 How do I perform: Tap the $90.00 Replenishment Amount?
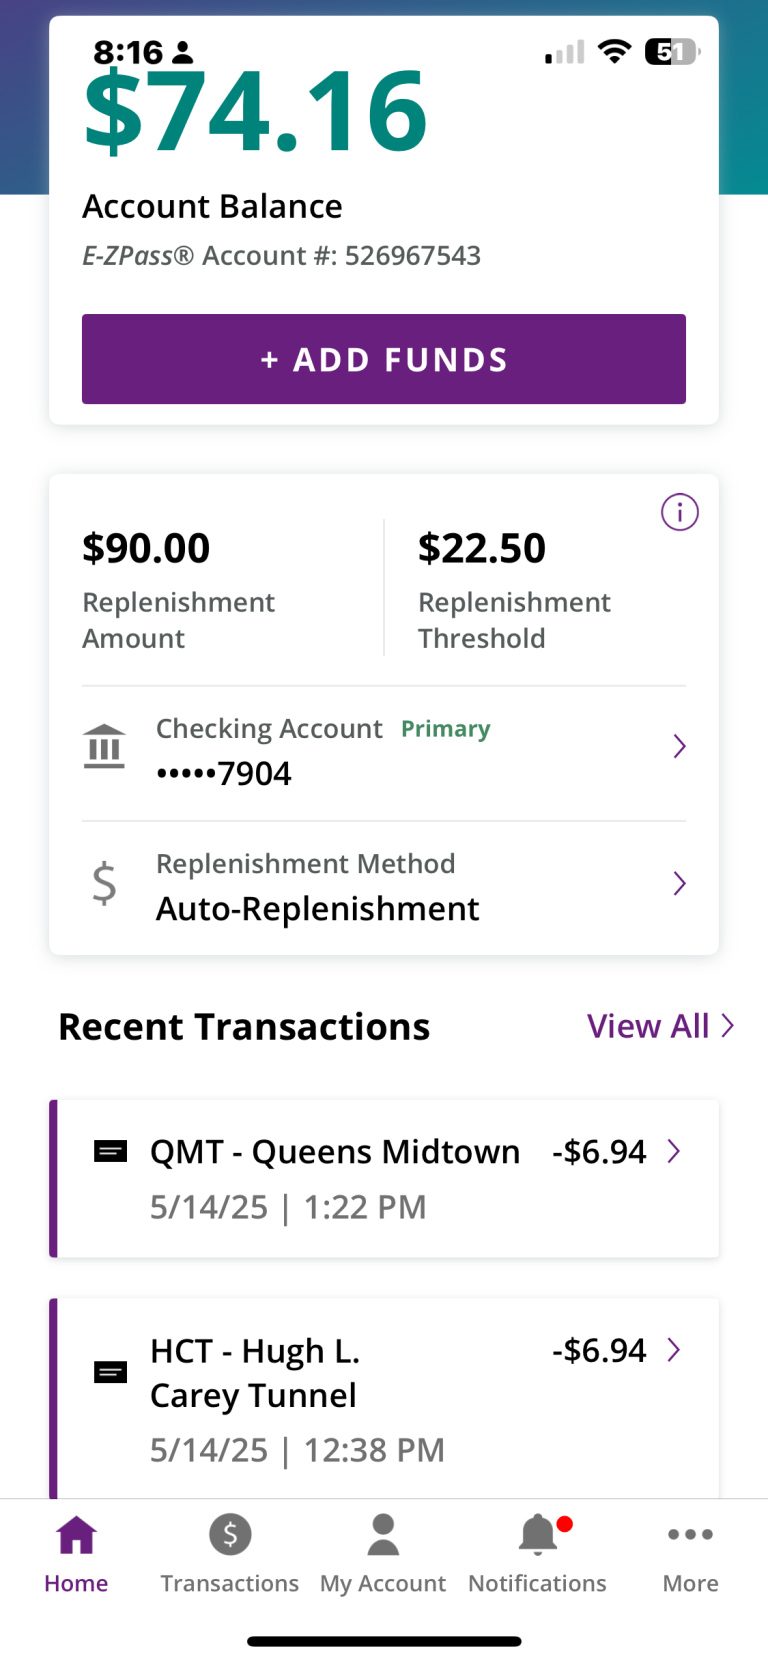[146, 548]
